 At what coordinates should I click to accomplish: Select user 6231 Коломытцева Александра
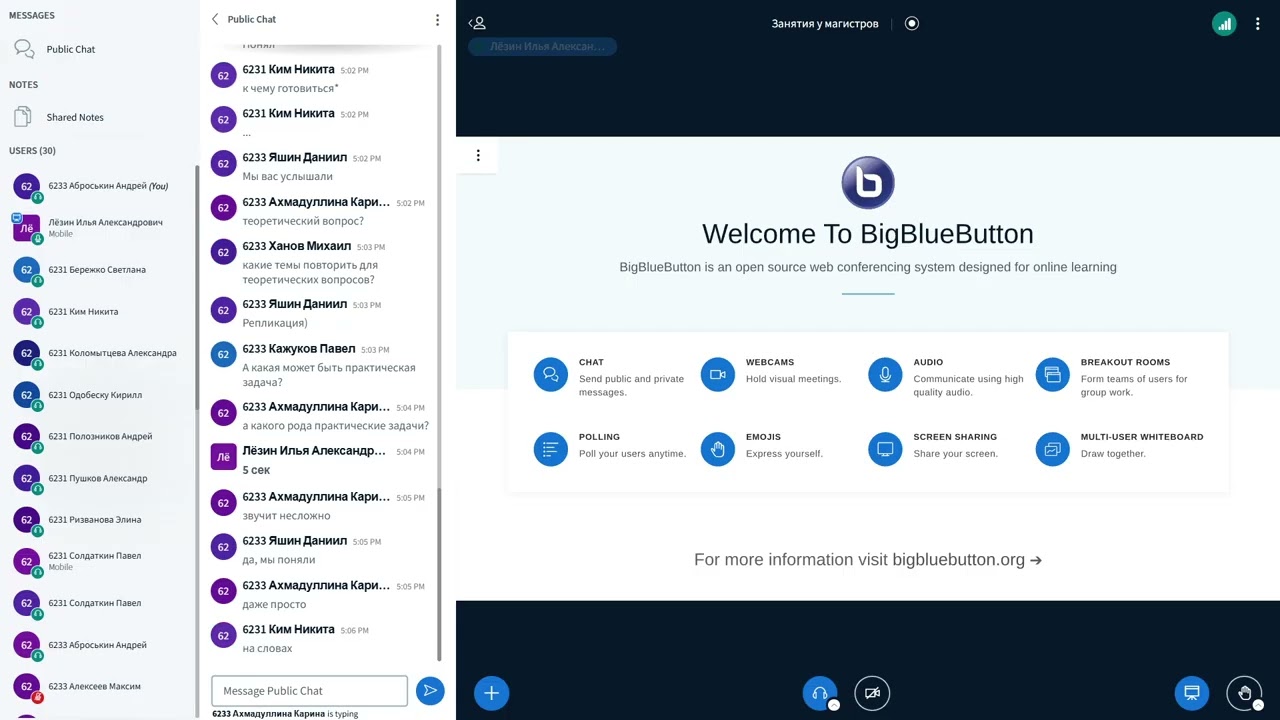point(98,353)
